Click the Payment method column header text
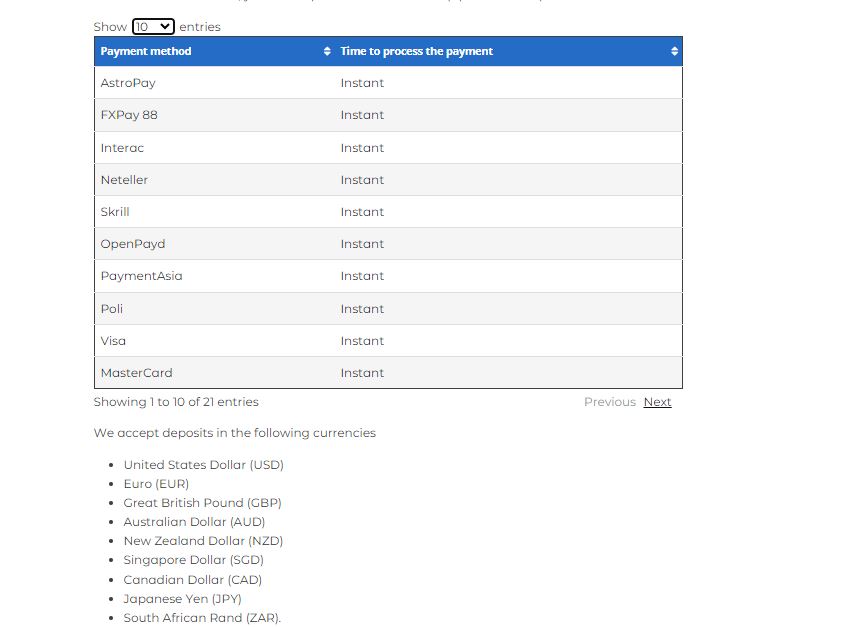The image size is (854, 627). (146, 51)
